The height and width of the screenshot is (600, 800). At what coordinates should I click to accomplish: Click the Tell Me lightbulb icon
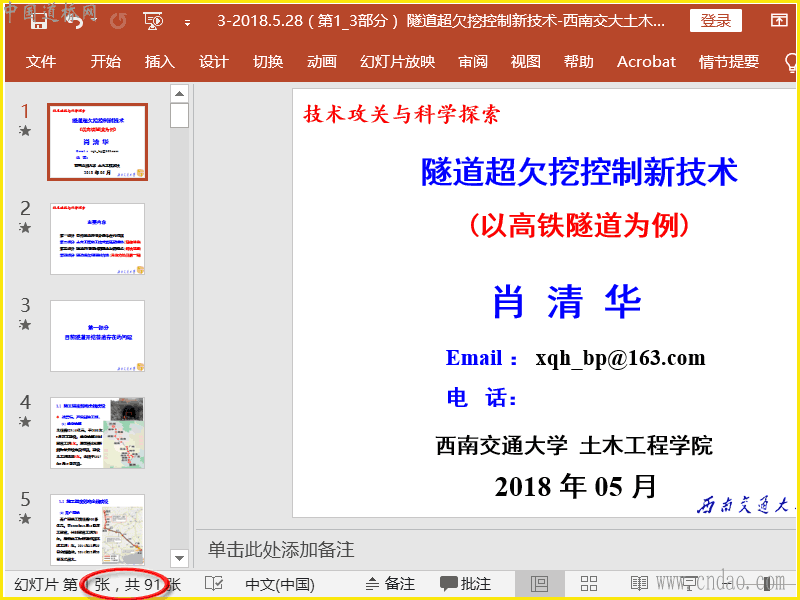790,62
